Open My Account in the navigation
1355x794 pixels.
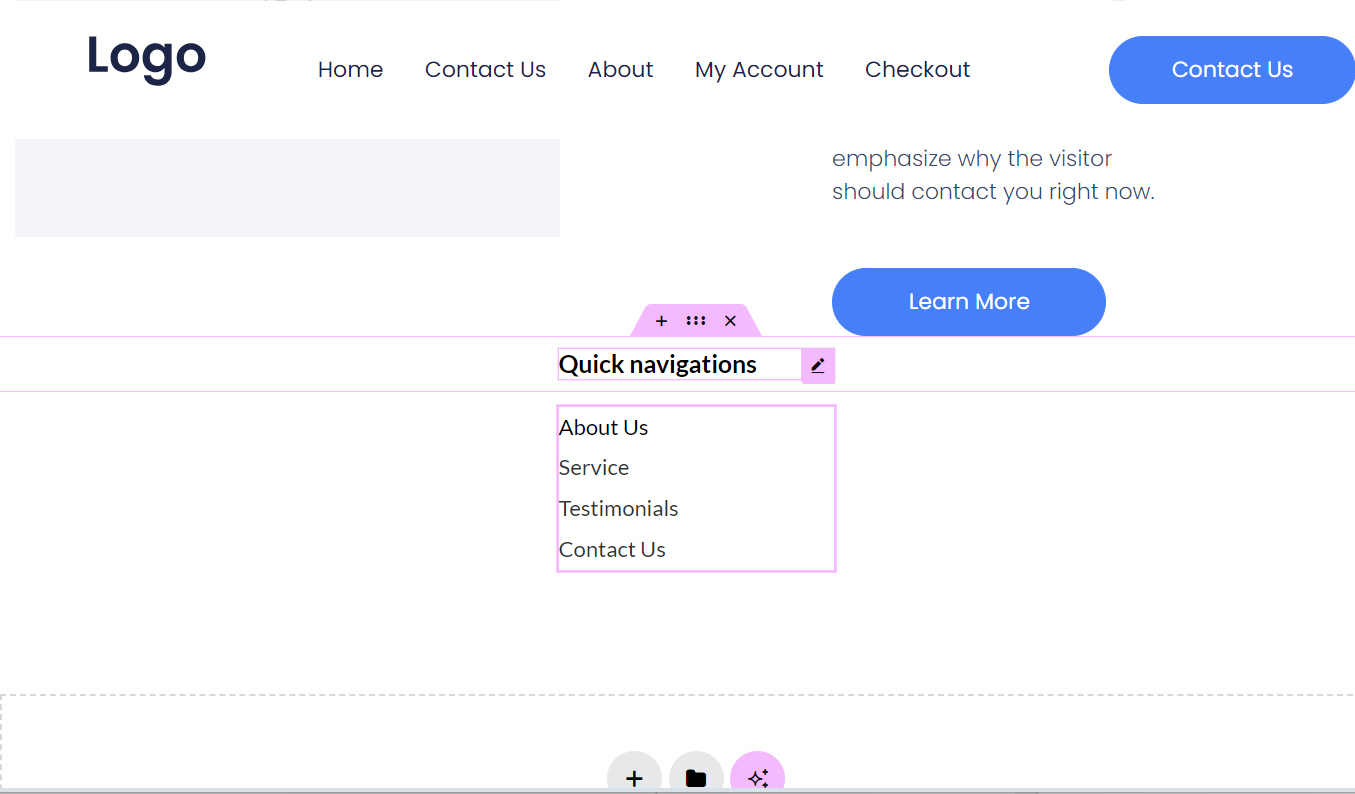[x=759, y=70]
